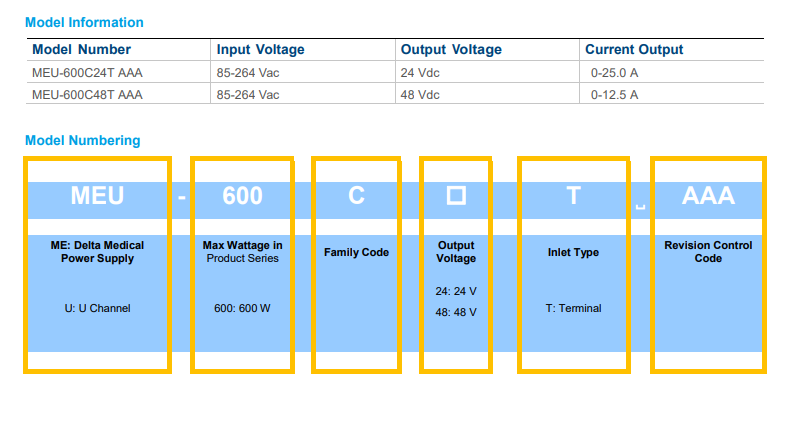790x433 pixels.
Task: Click the '0-25.0 A' current cell
Action: (614, 73)
